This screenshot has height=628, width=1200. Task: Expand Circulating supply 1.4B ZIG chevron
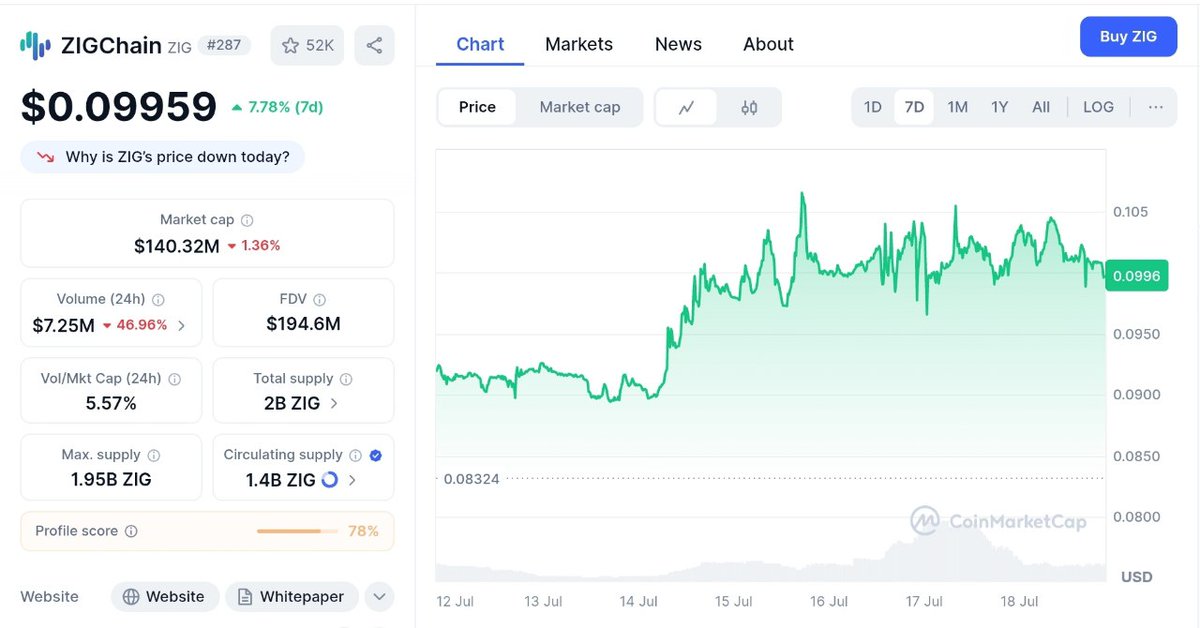coord(350,480)
